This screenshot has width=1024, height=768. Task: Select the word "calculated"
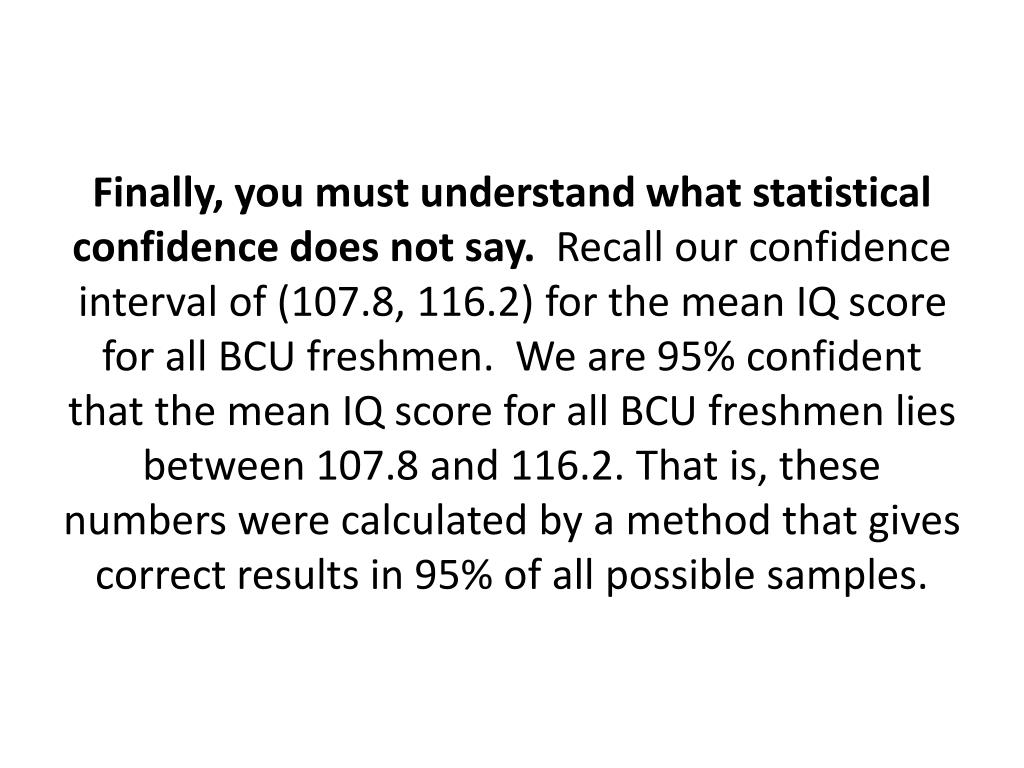(432, 520)
